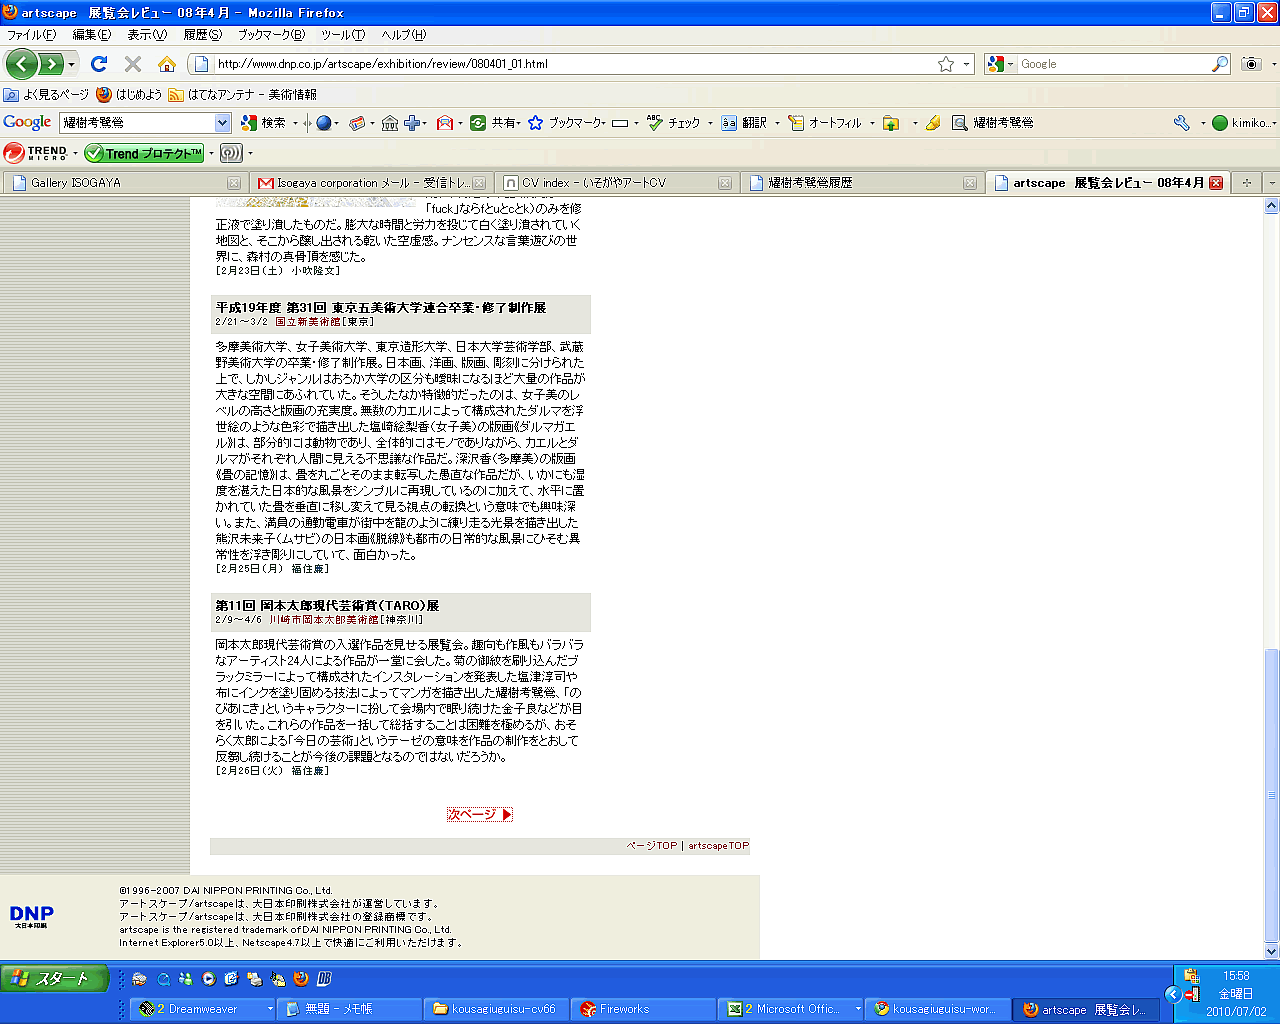
Task: Click into the Google search box
Action: click(x=1112, y=64)
